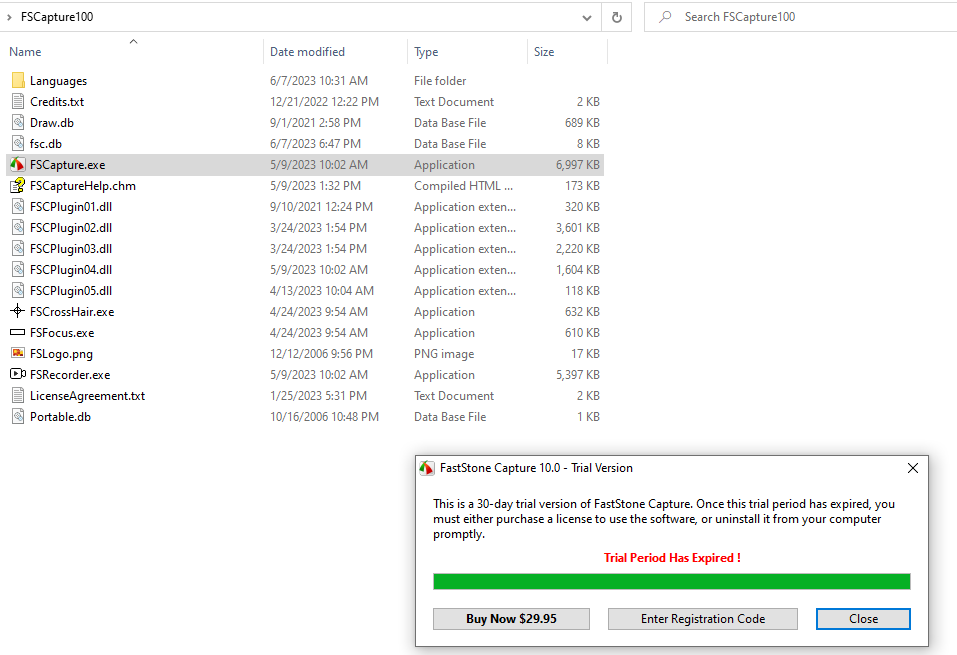This screenshot has width=957, height=655.
Task: Click the FSCPlugin05.dll file icon
Action: pos(18,291)
